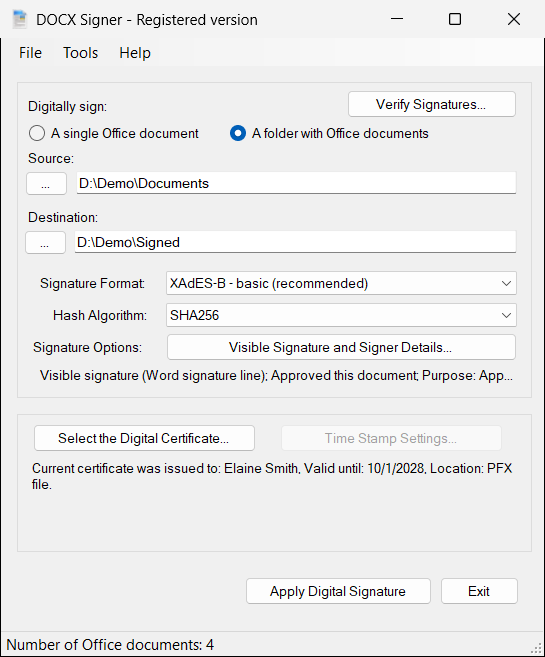
Task: Click 'Number of Office documents: 4' status text
Action: click(x=110, y=644)
